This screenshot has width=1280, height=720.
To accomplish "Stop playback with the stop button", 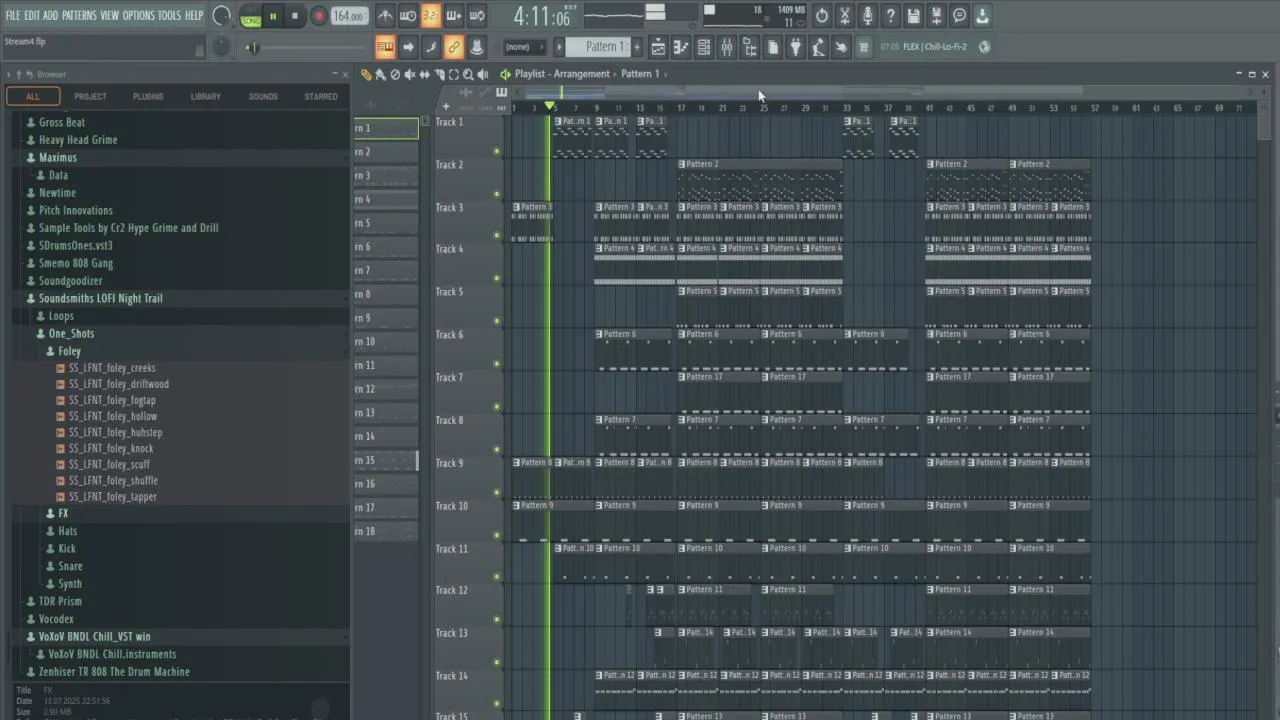I will pos(295,16).
